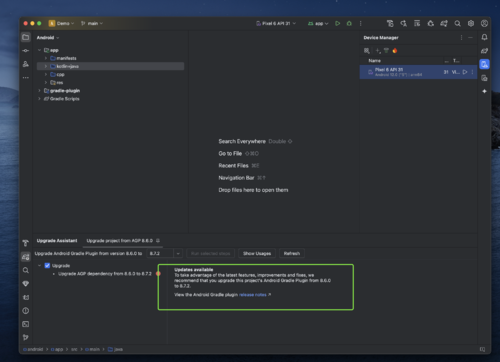This screenshot has height=362, width=500.
Task: Open Pixel 6 API 31 device selector in toolbar
Action: point(276,23)
